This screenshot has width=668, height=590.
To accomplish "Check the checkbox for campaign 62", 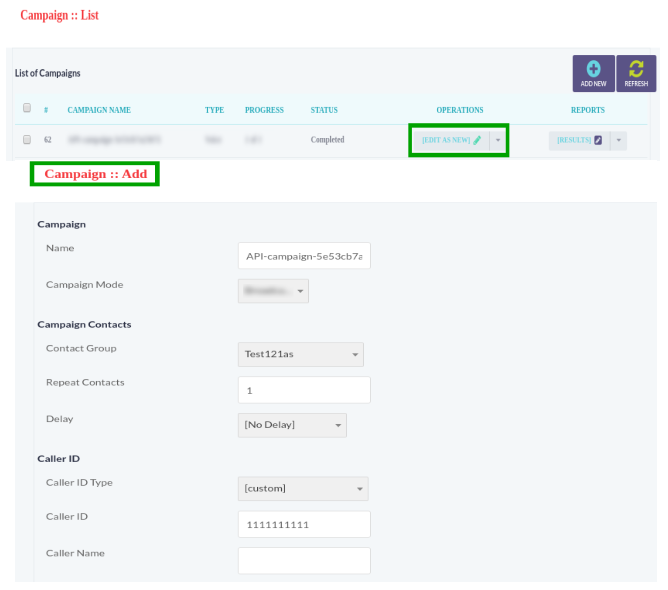I will point(28,140).
